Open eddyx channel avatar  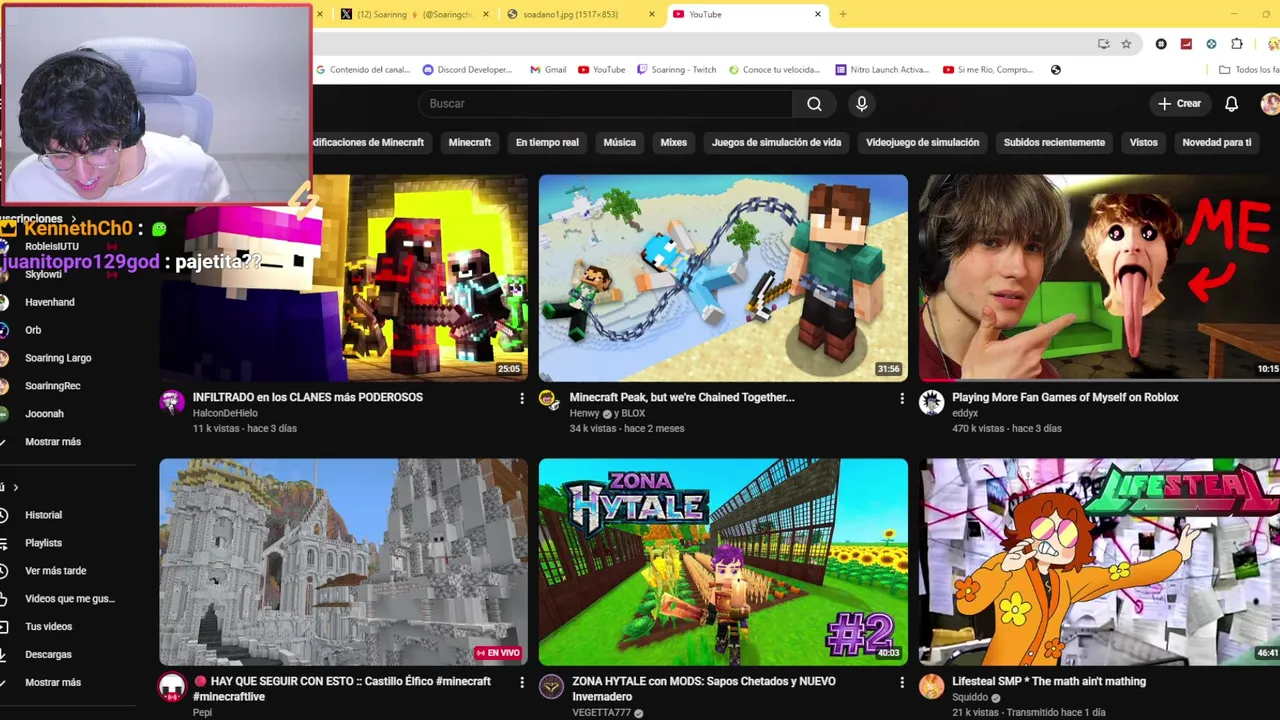point(931,402)
